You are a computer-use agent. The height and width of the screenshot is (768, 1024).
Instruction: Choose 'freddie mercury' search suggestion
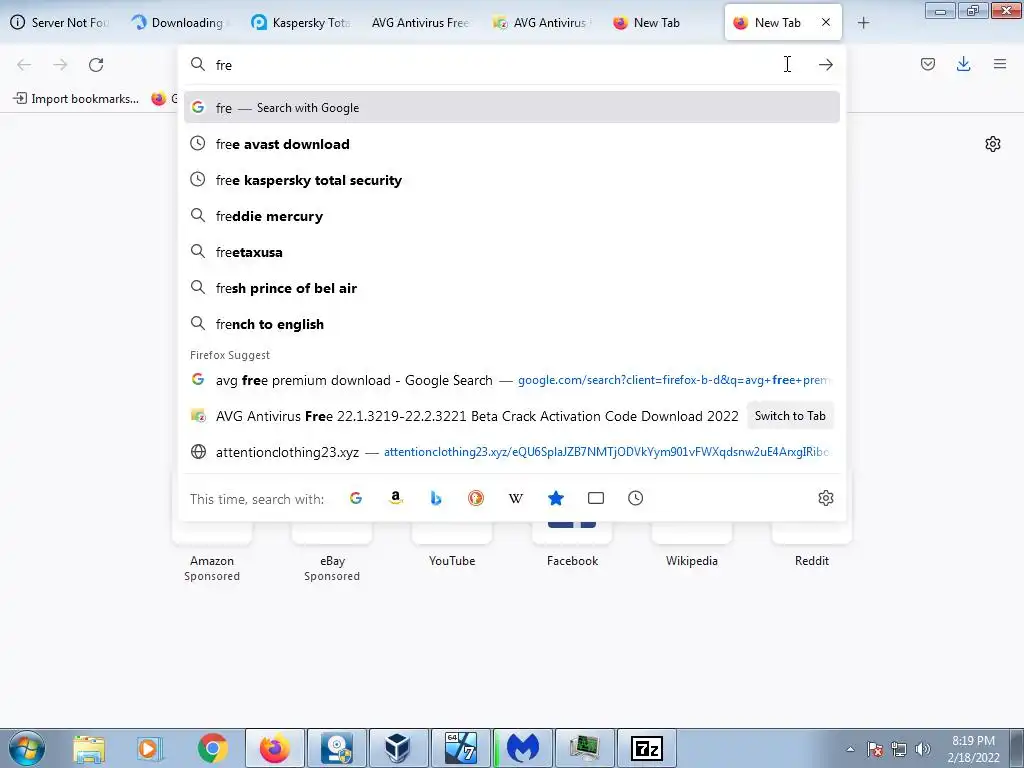pos(511,216)
